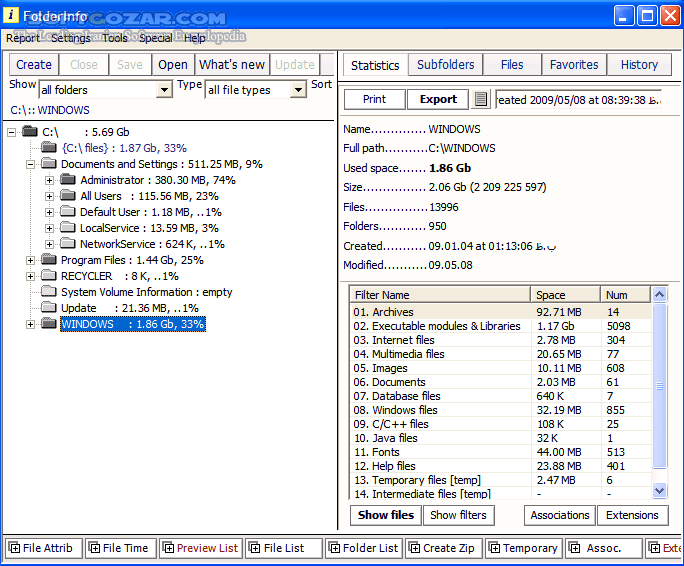Click the Export button

(x=438, y=100)
